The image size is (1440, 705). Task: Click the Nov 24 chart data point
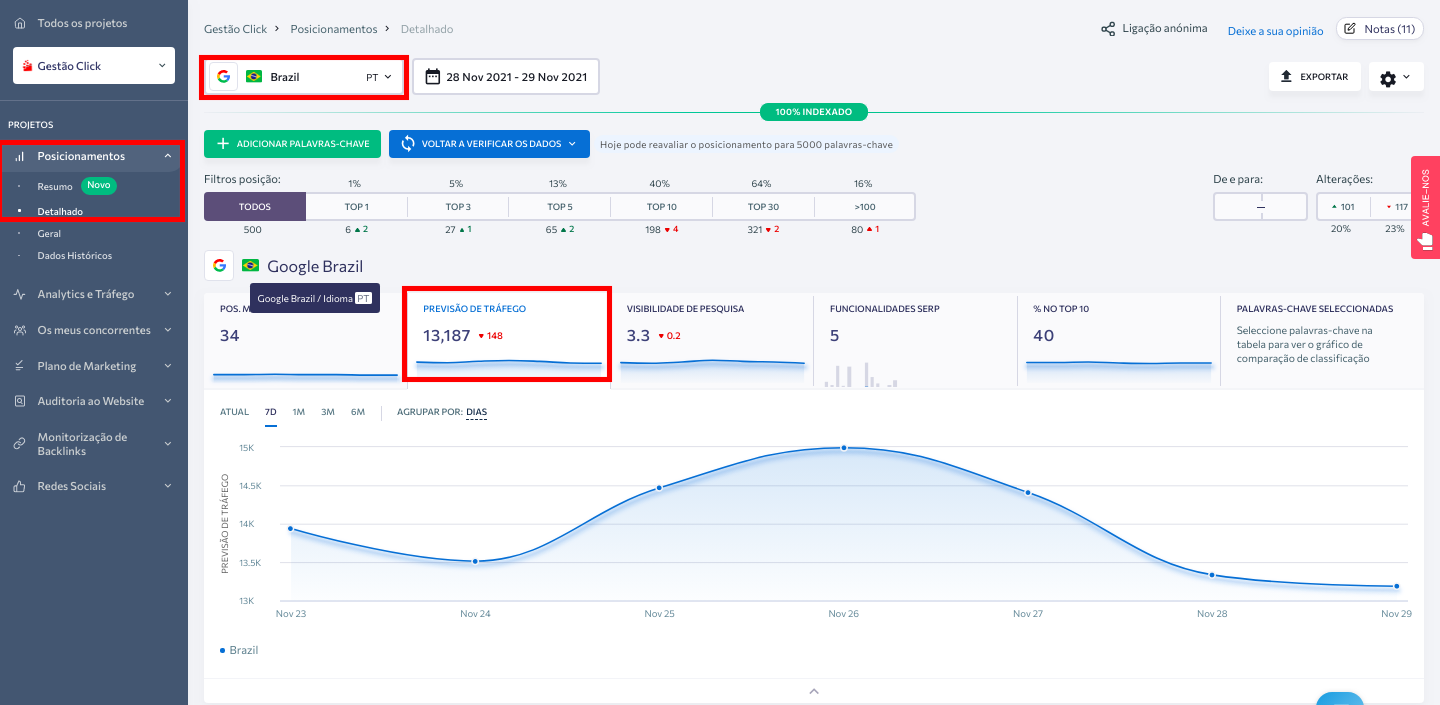pos(476,561)
